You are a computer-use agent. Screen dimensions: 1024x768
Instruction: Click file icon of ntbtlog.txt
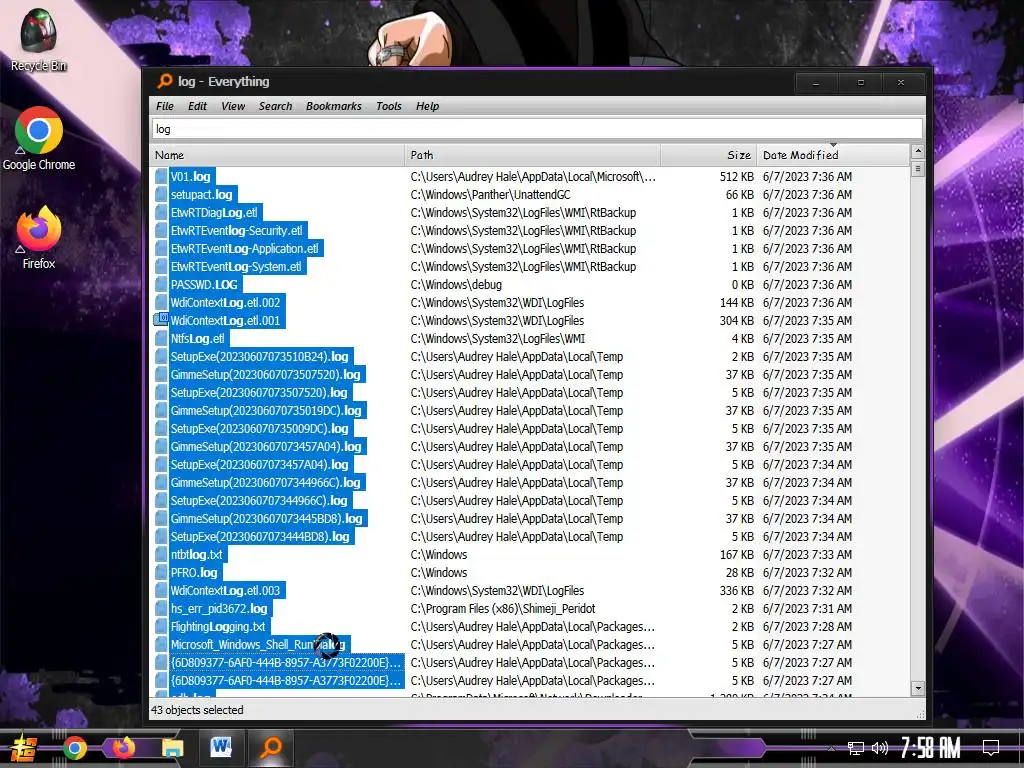[161, 554]
